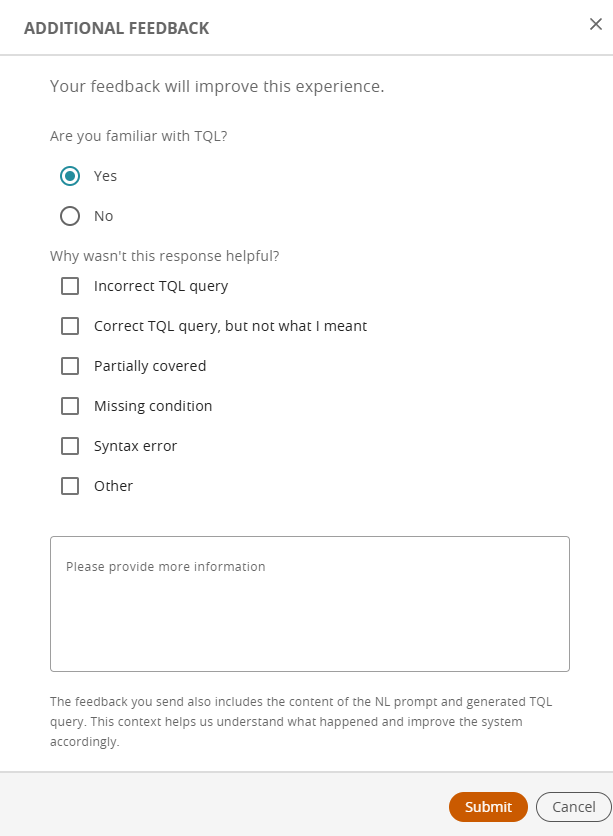The height and width of the screenshot is (836, 613).
Task: Click the 'Incorrect TQL query' label text
Action: click(x=161, y=286)
